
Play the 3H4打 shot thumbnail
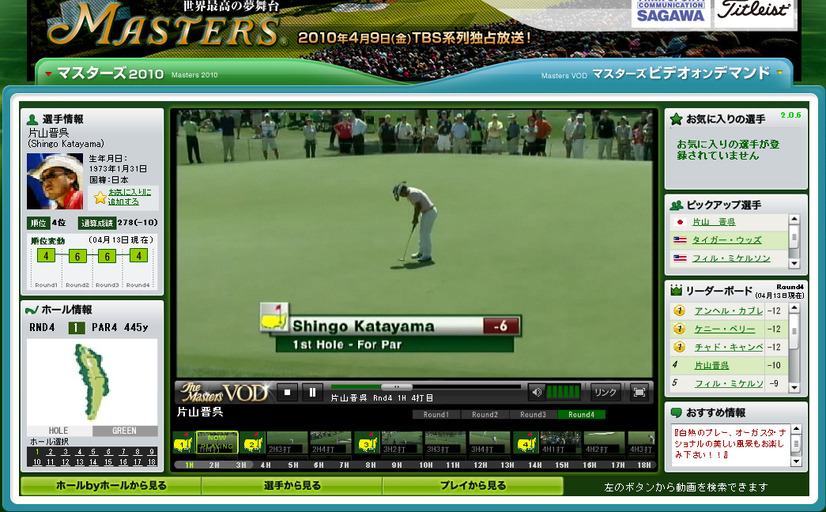489,442
